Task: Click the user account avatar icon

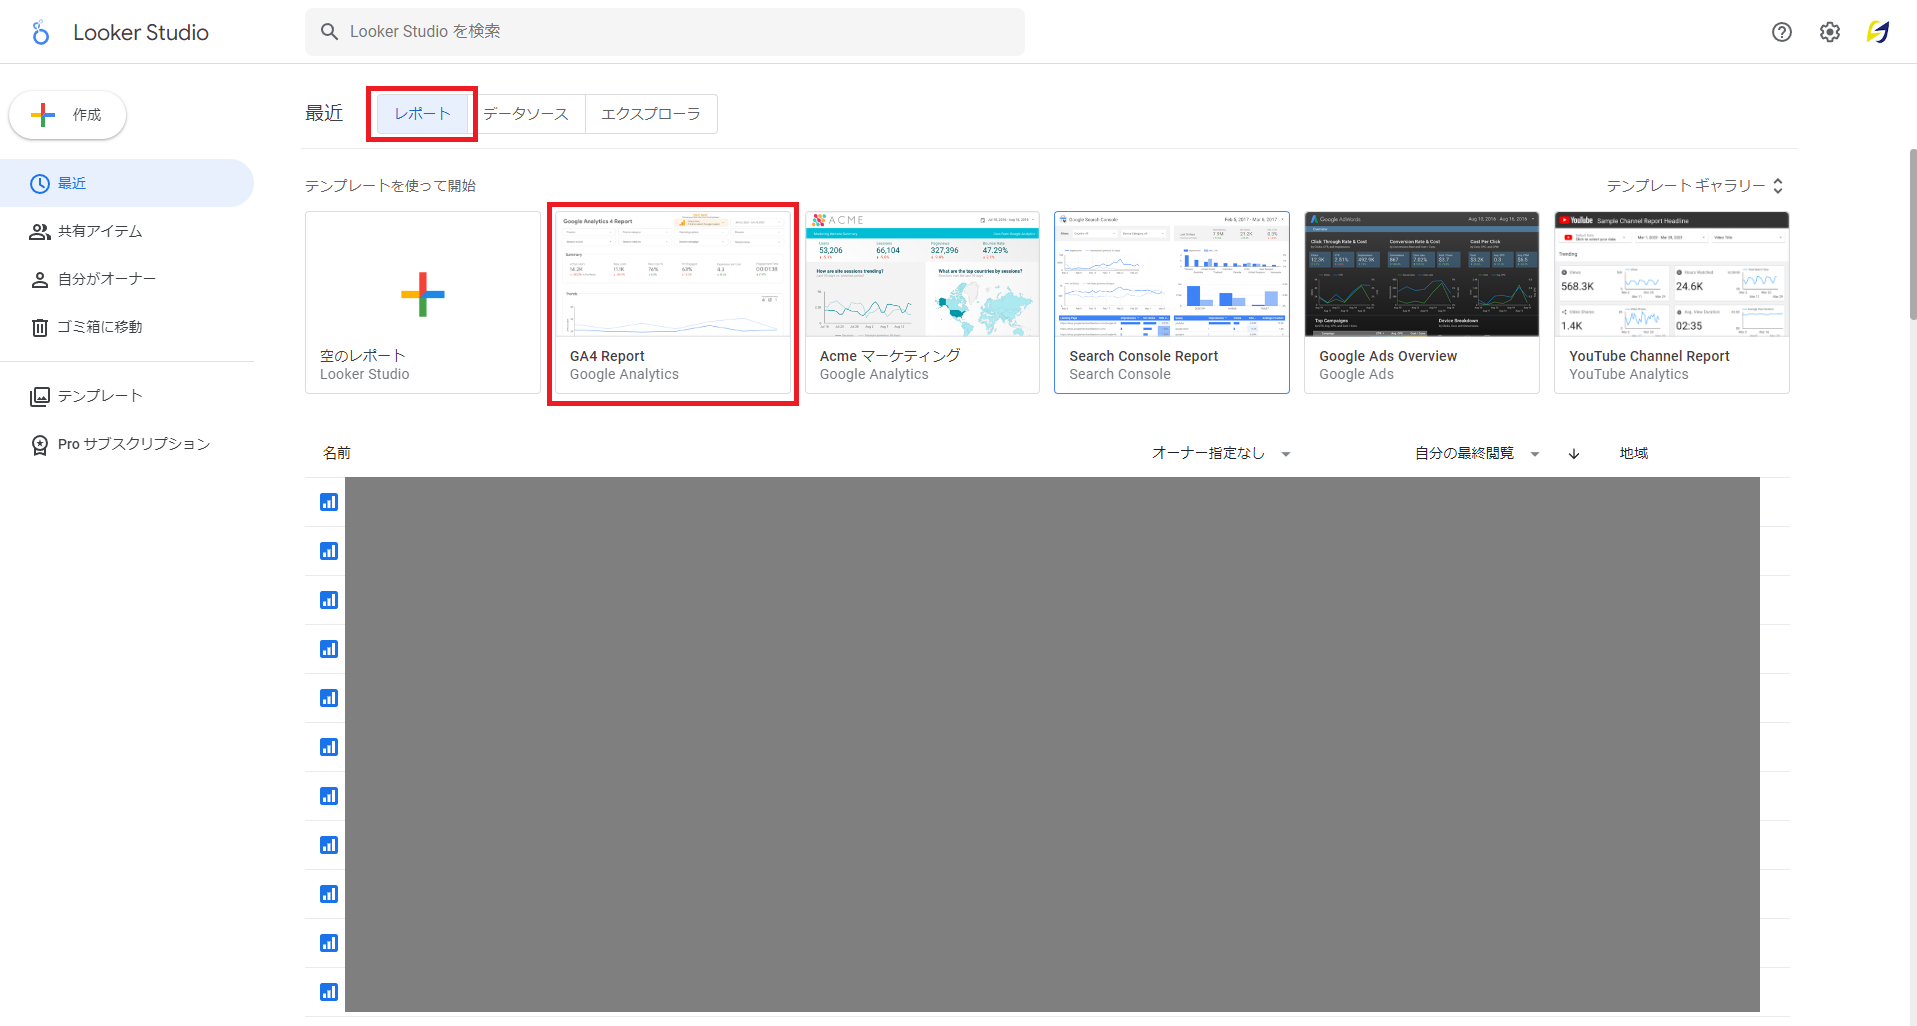Action: [x=1877, y=32]
